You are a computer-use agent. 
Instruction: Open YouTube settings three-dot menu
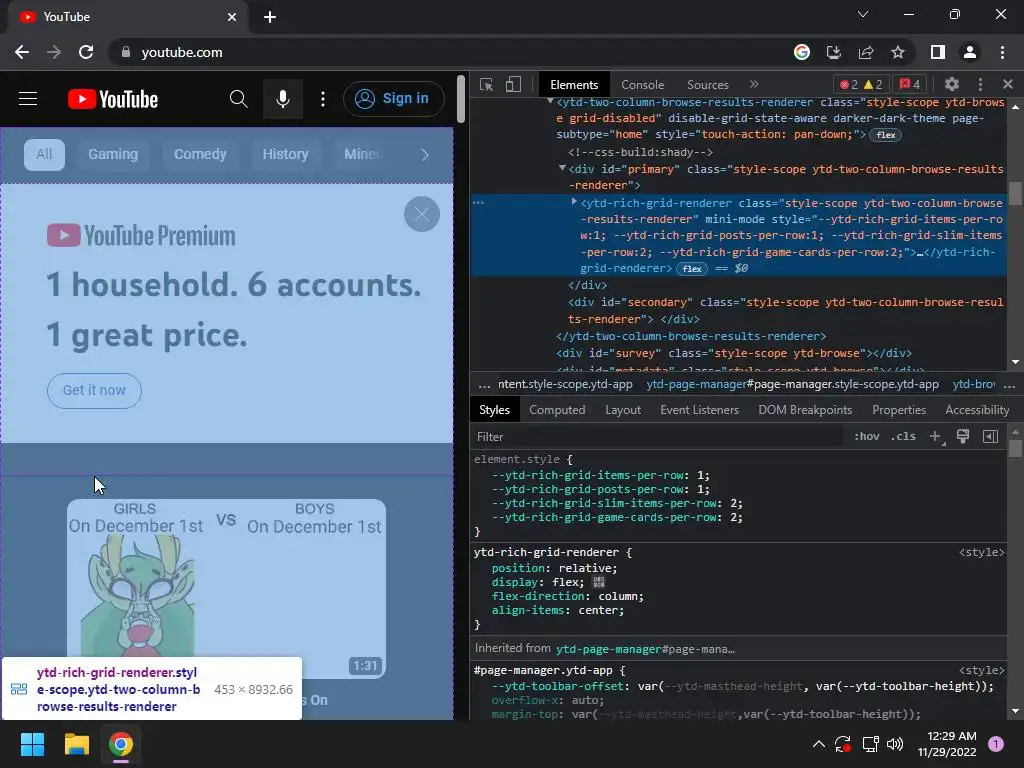323,99
